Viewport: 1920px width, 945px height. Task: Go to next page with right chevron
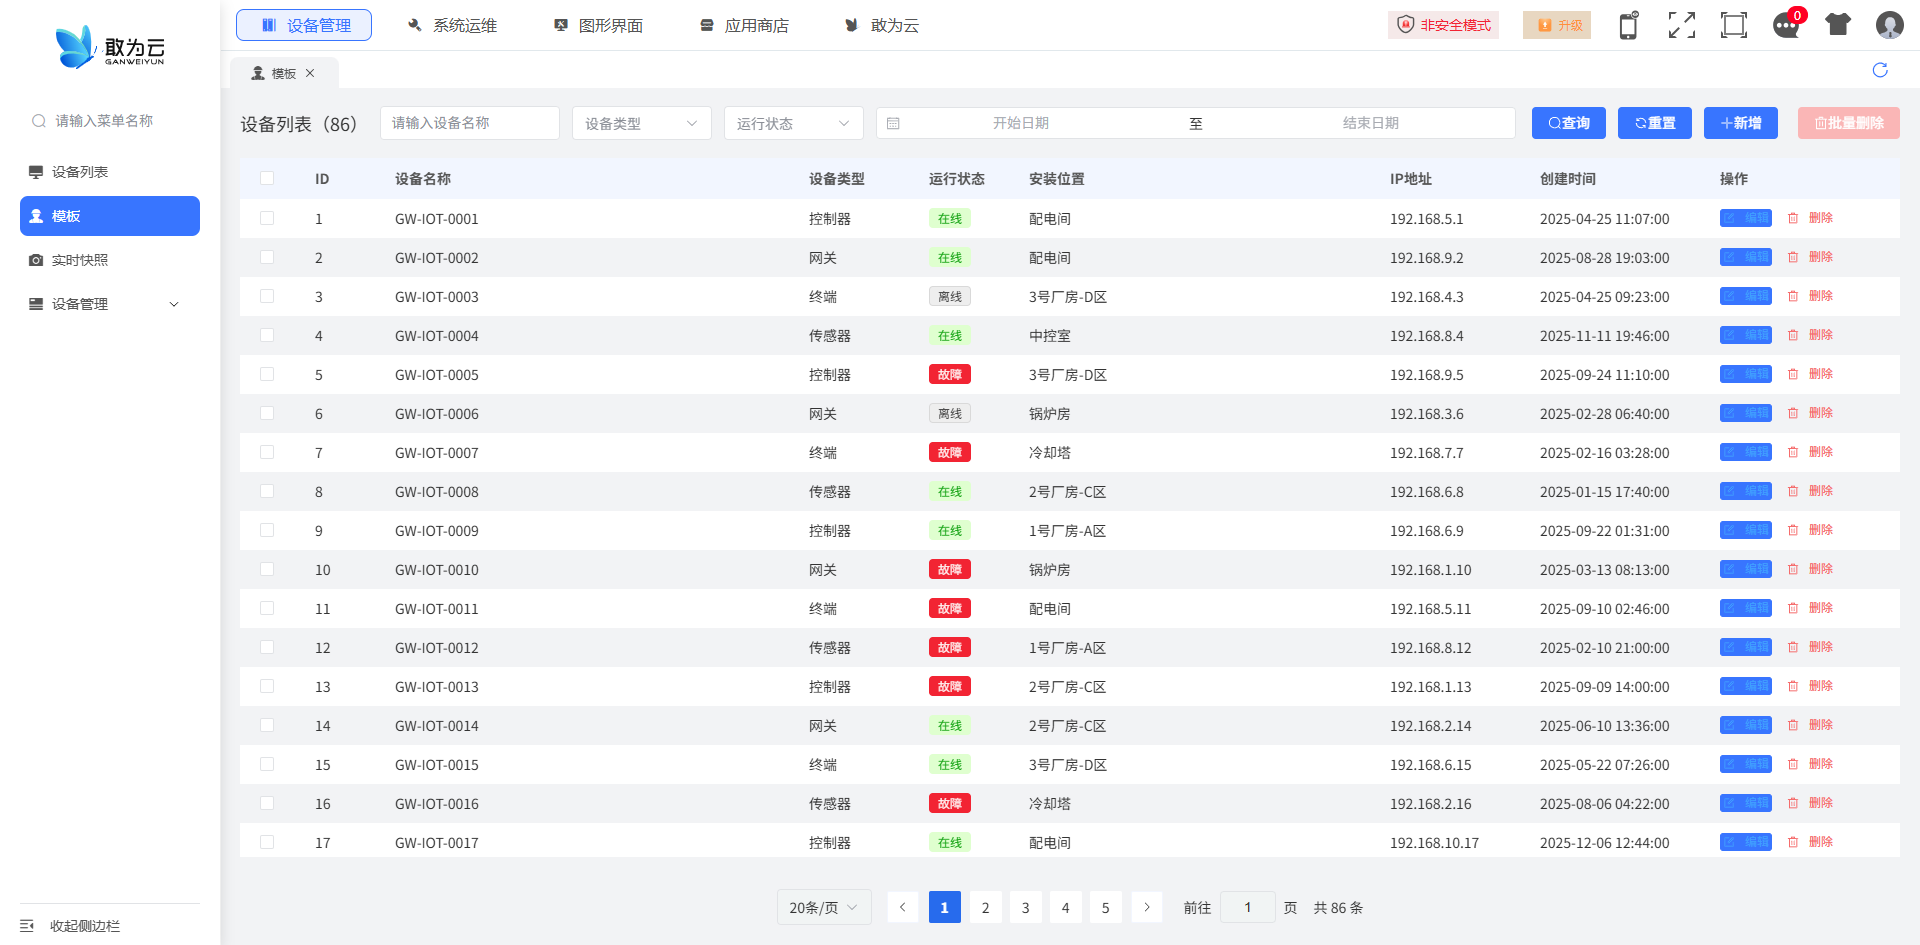[x=1146, y=907]
